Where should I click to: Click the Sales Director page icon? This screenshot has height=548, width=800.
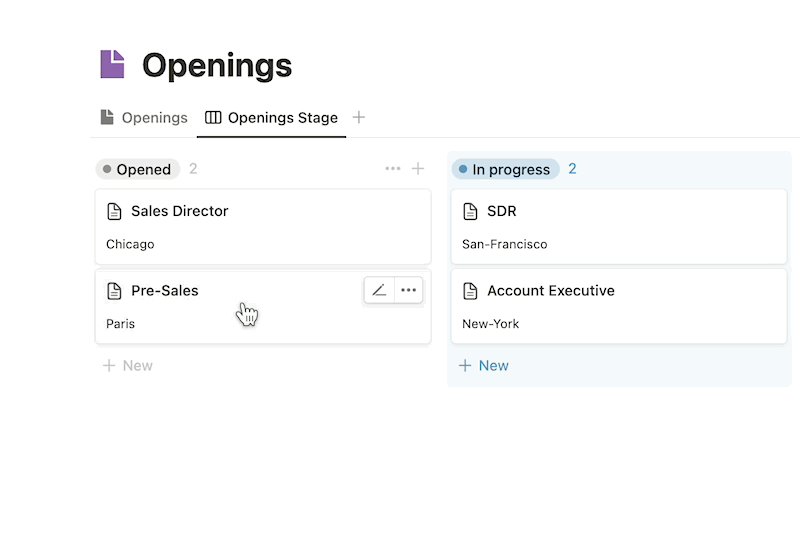point(114,211)
